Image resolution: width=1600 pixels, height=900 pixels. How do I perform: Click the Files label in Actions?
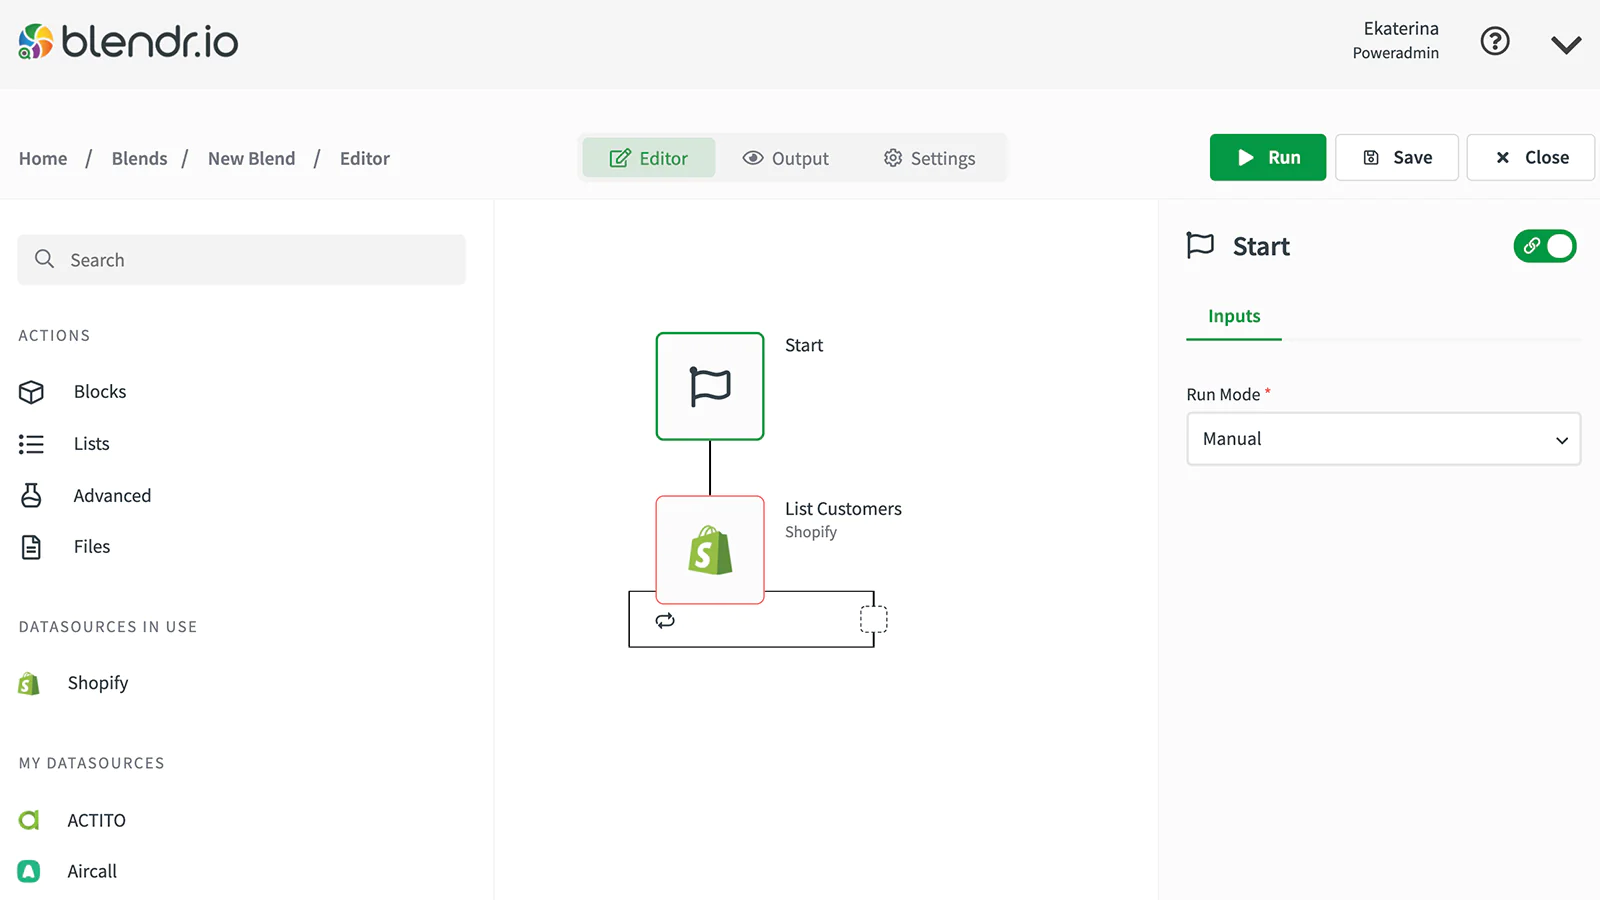pos(92,547)
